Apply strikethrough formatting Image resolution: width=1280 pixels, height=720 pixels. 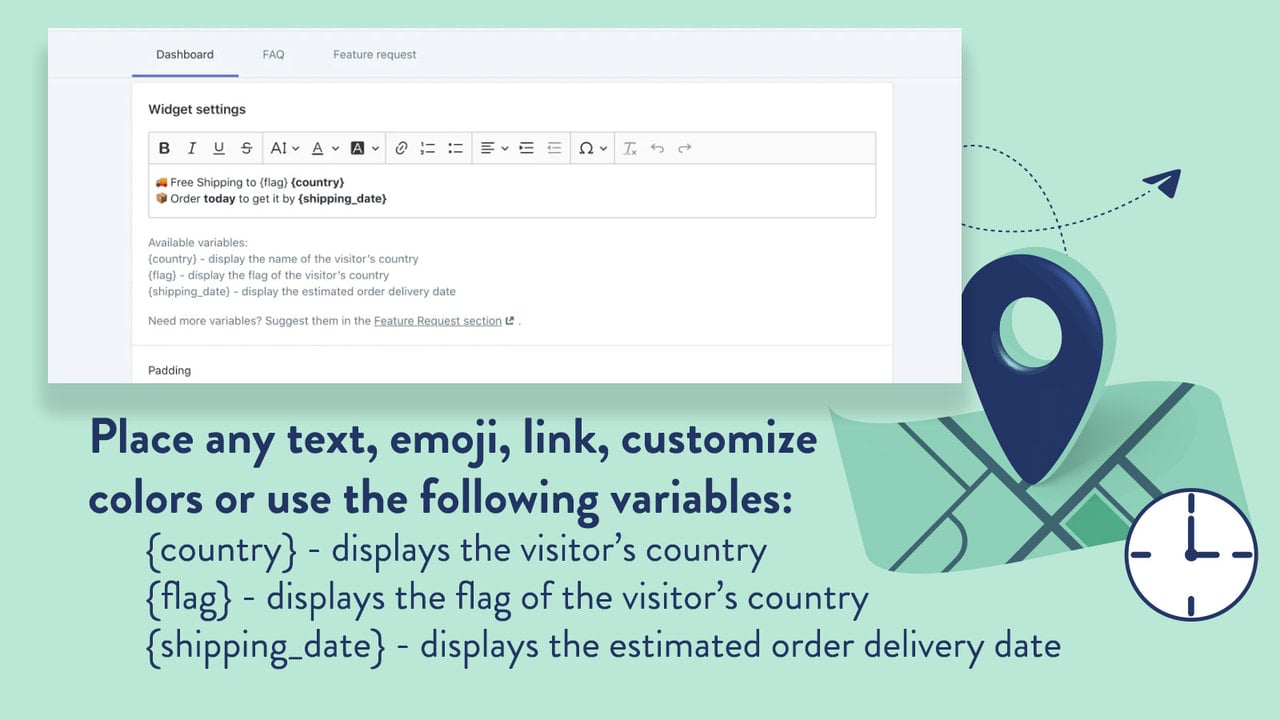[x=246, y=148]
